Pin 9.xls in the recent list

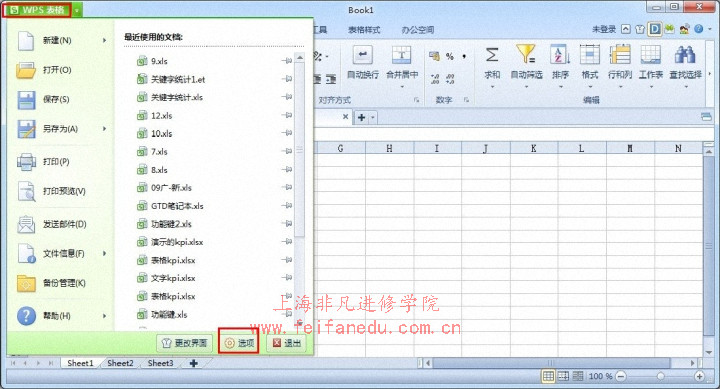coord(287,61)
